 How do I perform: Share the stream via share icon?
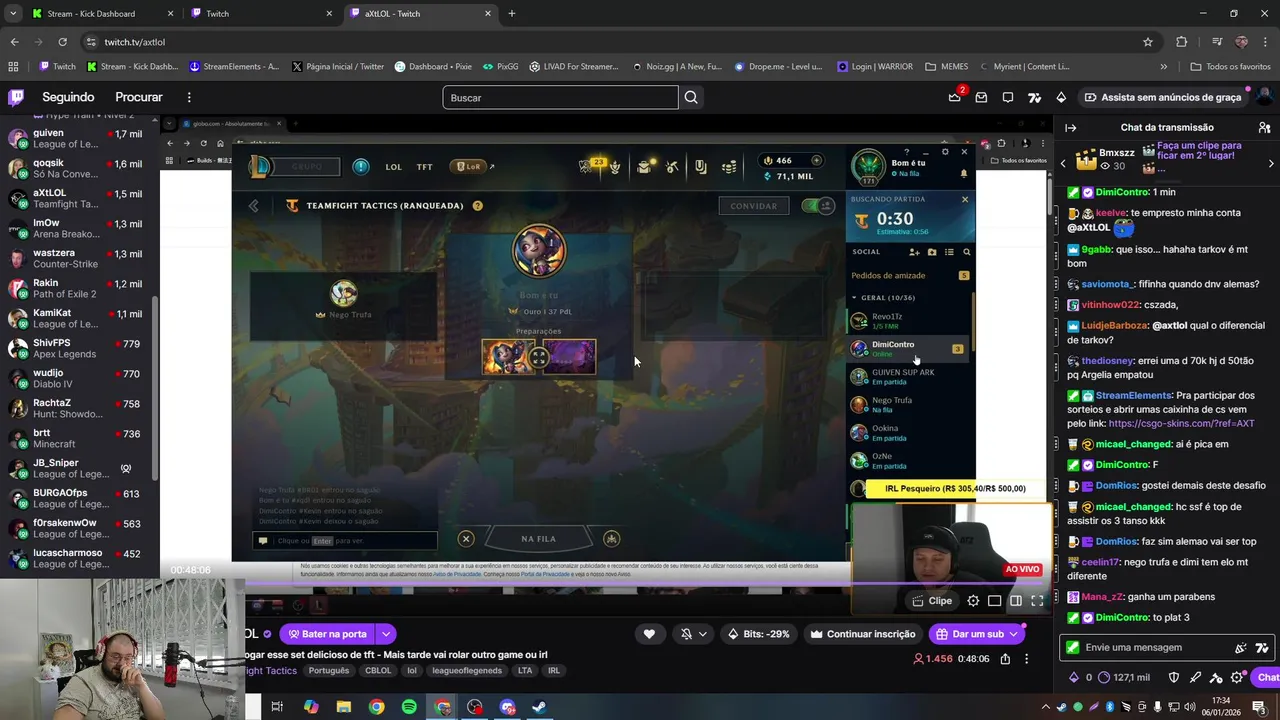coord(1005,659)
